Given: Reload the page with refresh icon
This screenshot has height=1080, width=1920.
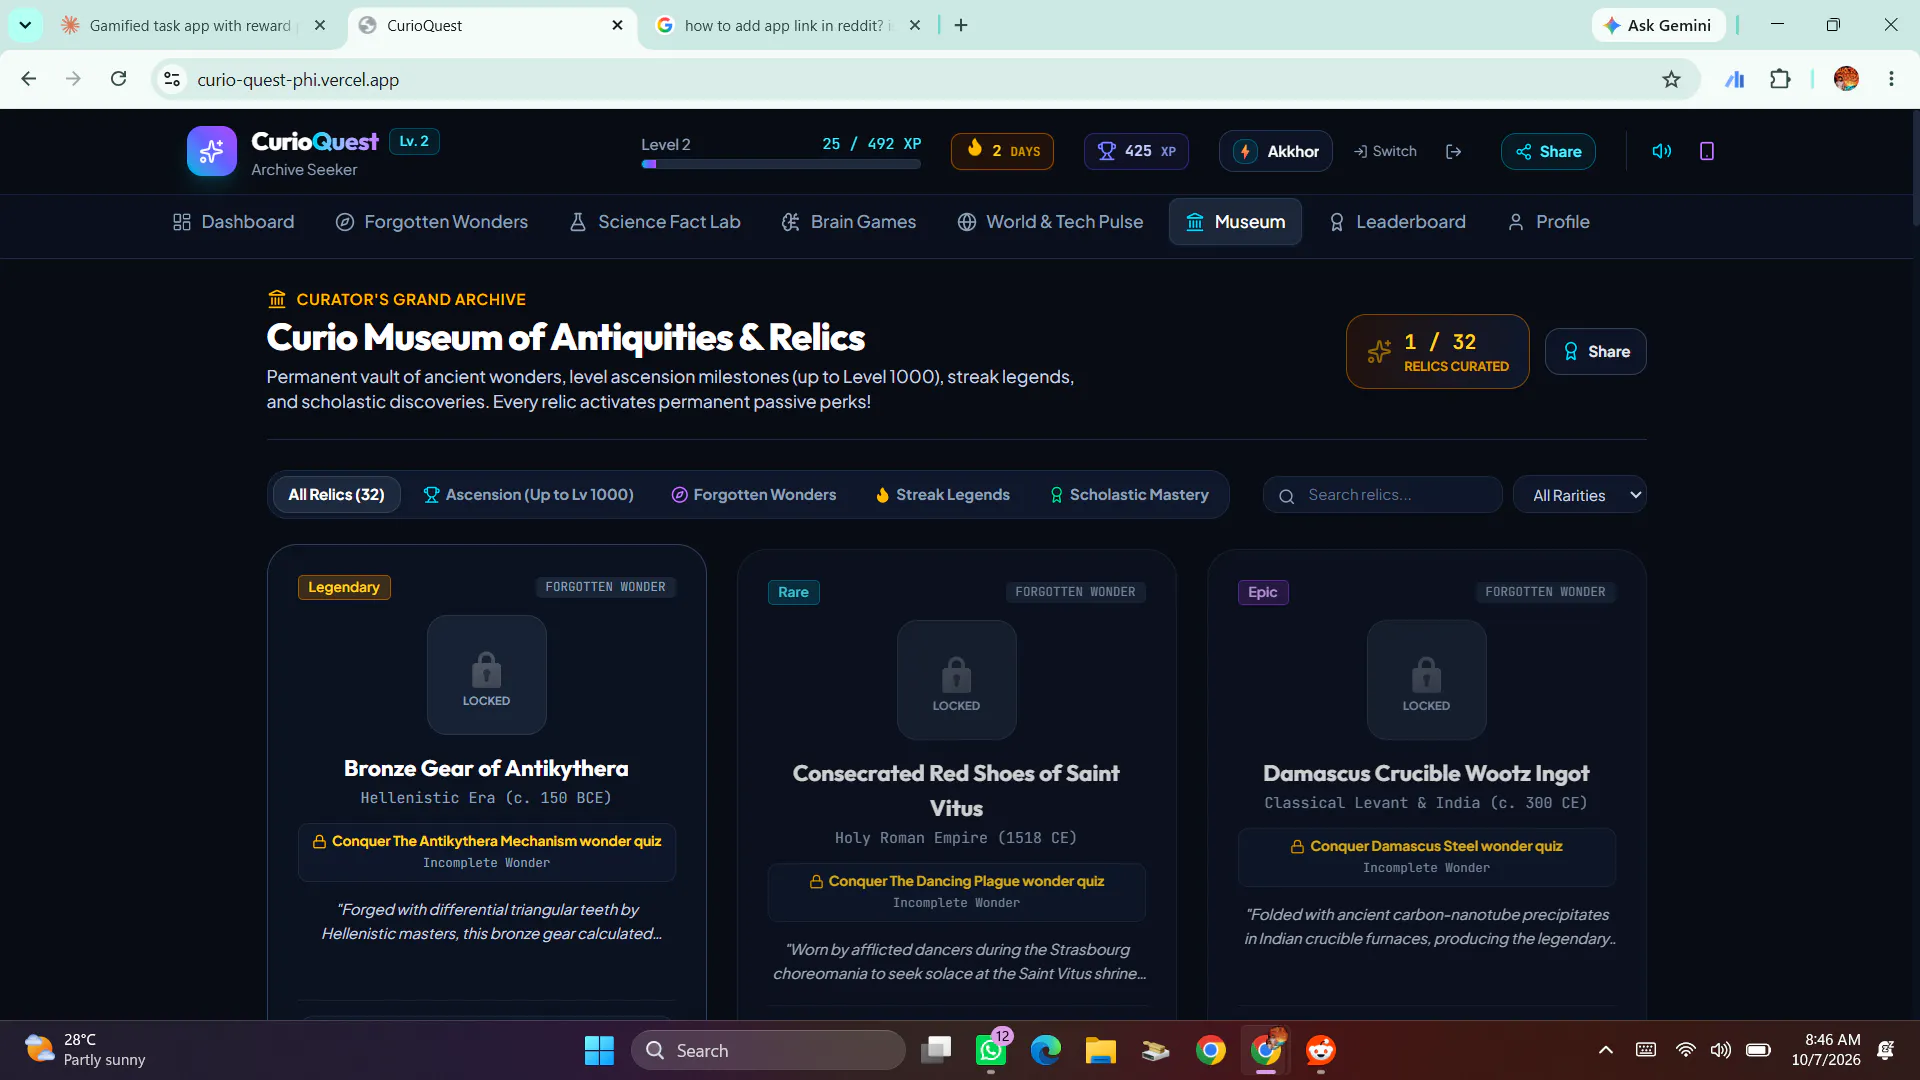Looking at the screenshot, I should (118, 79).
